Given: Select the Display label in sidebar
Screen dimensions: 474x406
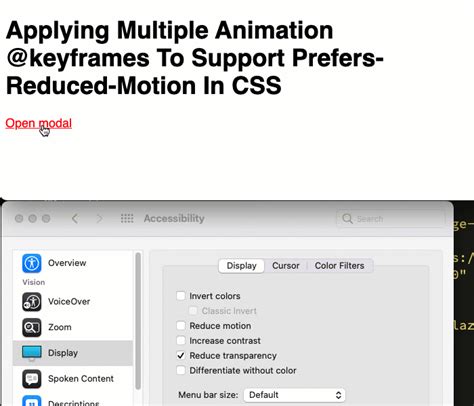Looking at the screenshot, I should tap(63, 353).
